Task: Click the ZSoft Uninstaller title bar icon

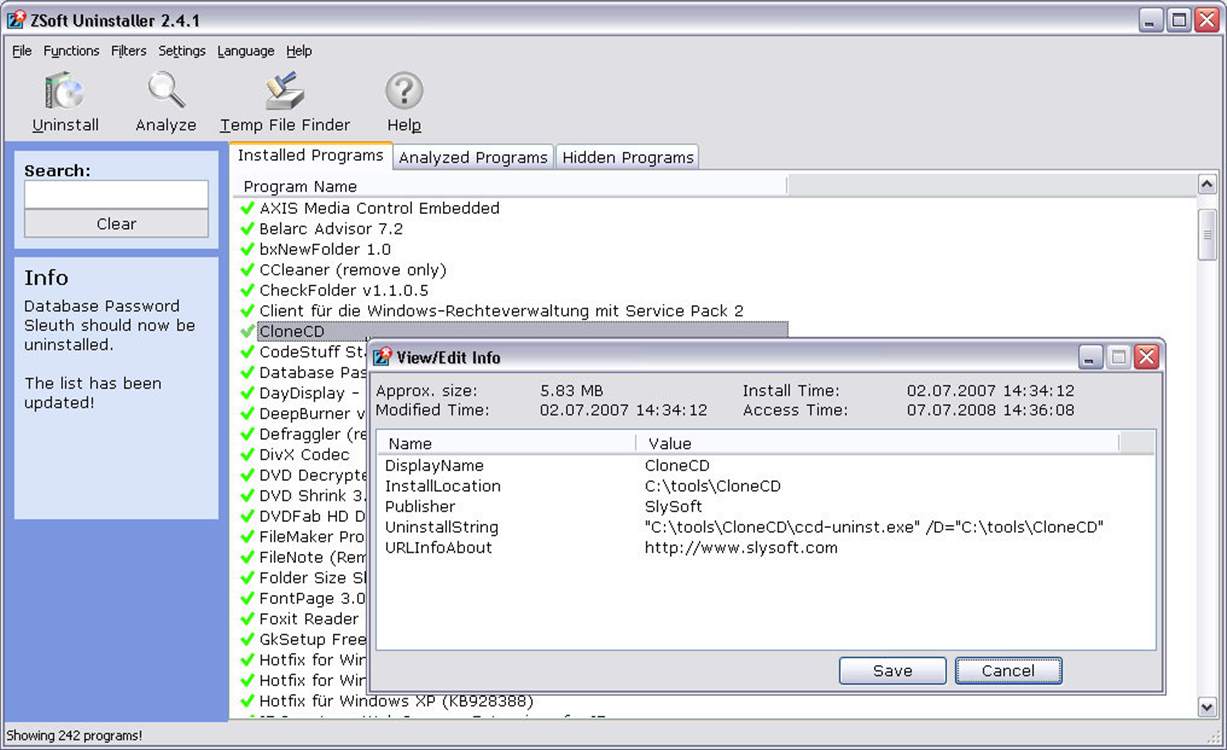Action: [x=16, y=19]
